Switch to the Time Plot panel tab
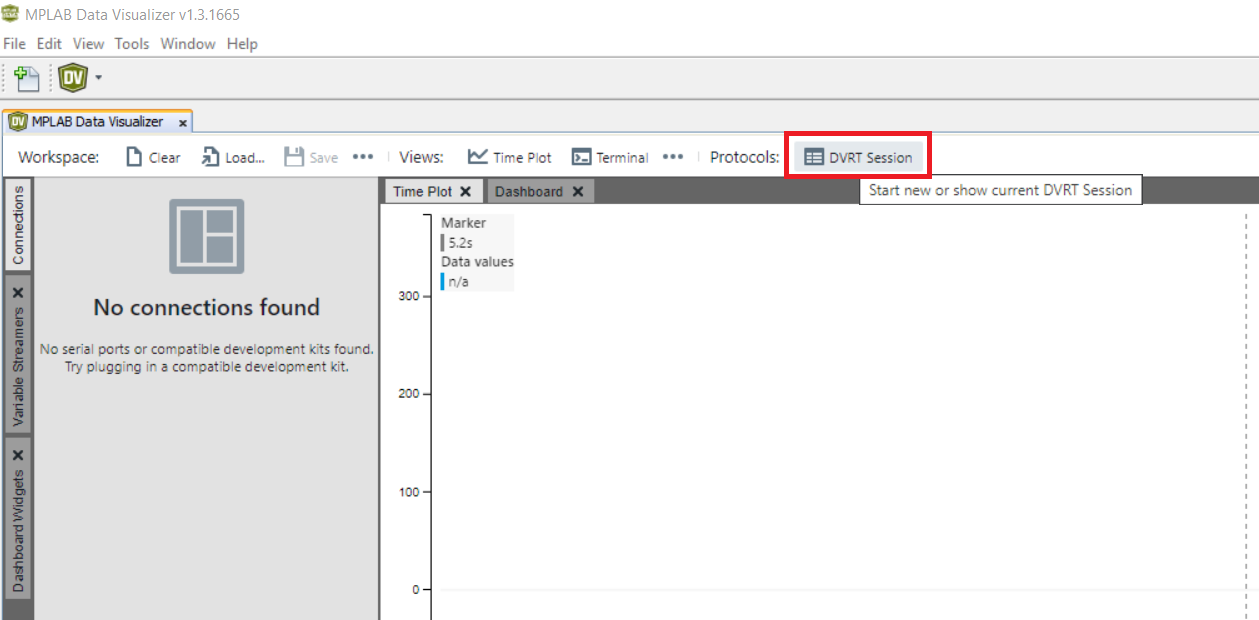 [422, 191]
